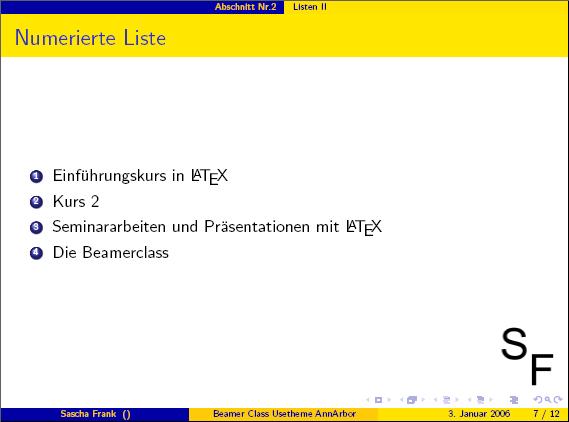Click the search magnifier navigation icon
Image resolution: width=569 pixels, height=422 pixels.
coord(548,400)
